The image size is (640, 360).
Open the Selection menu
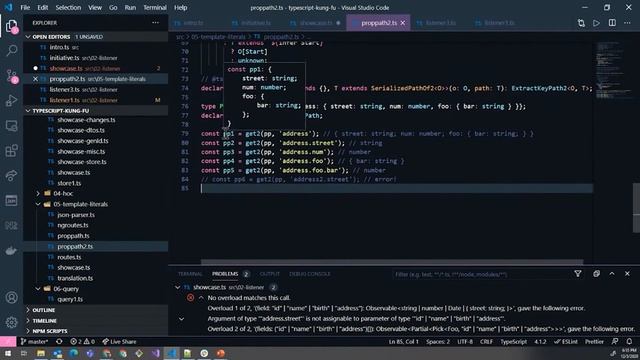[x=68, y=7]
